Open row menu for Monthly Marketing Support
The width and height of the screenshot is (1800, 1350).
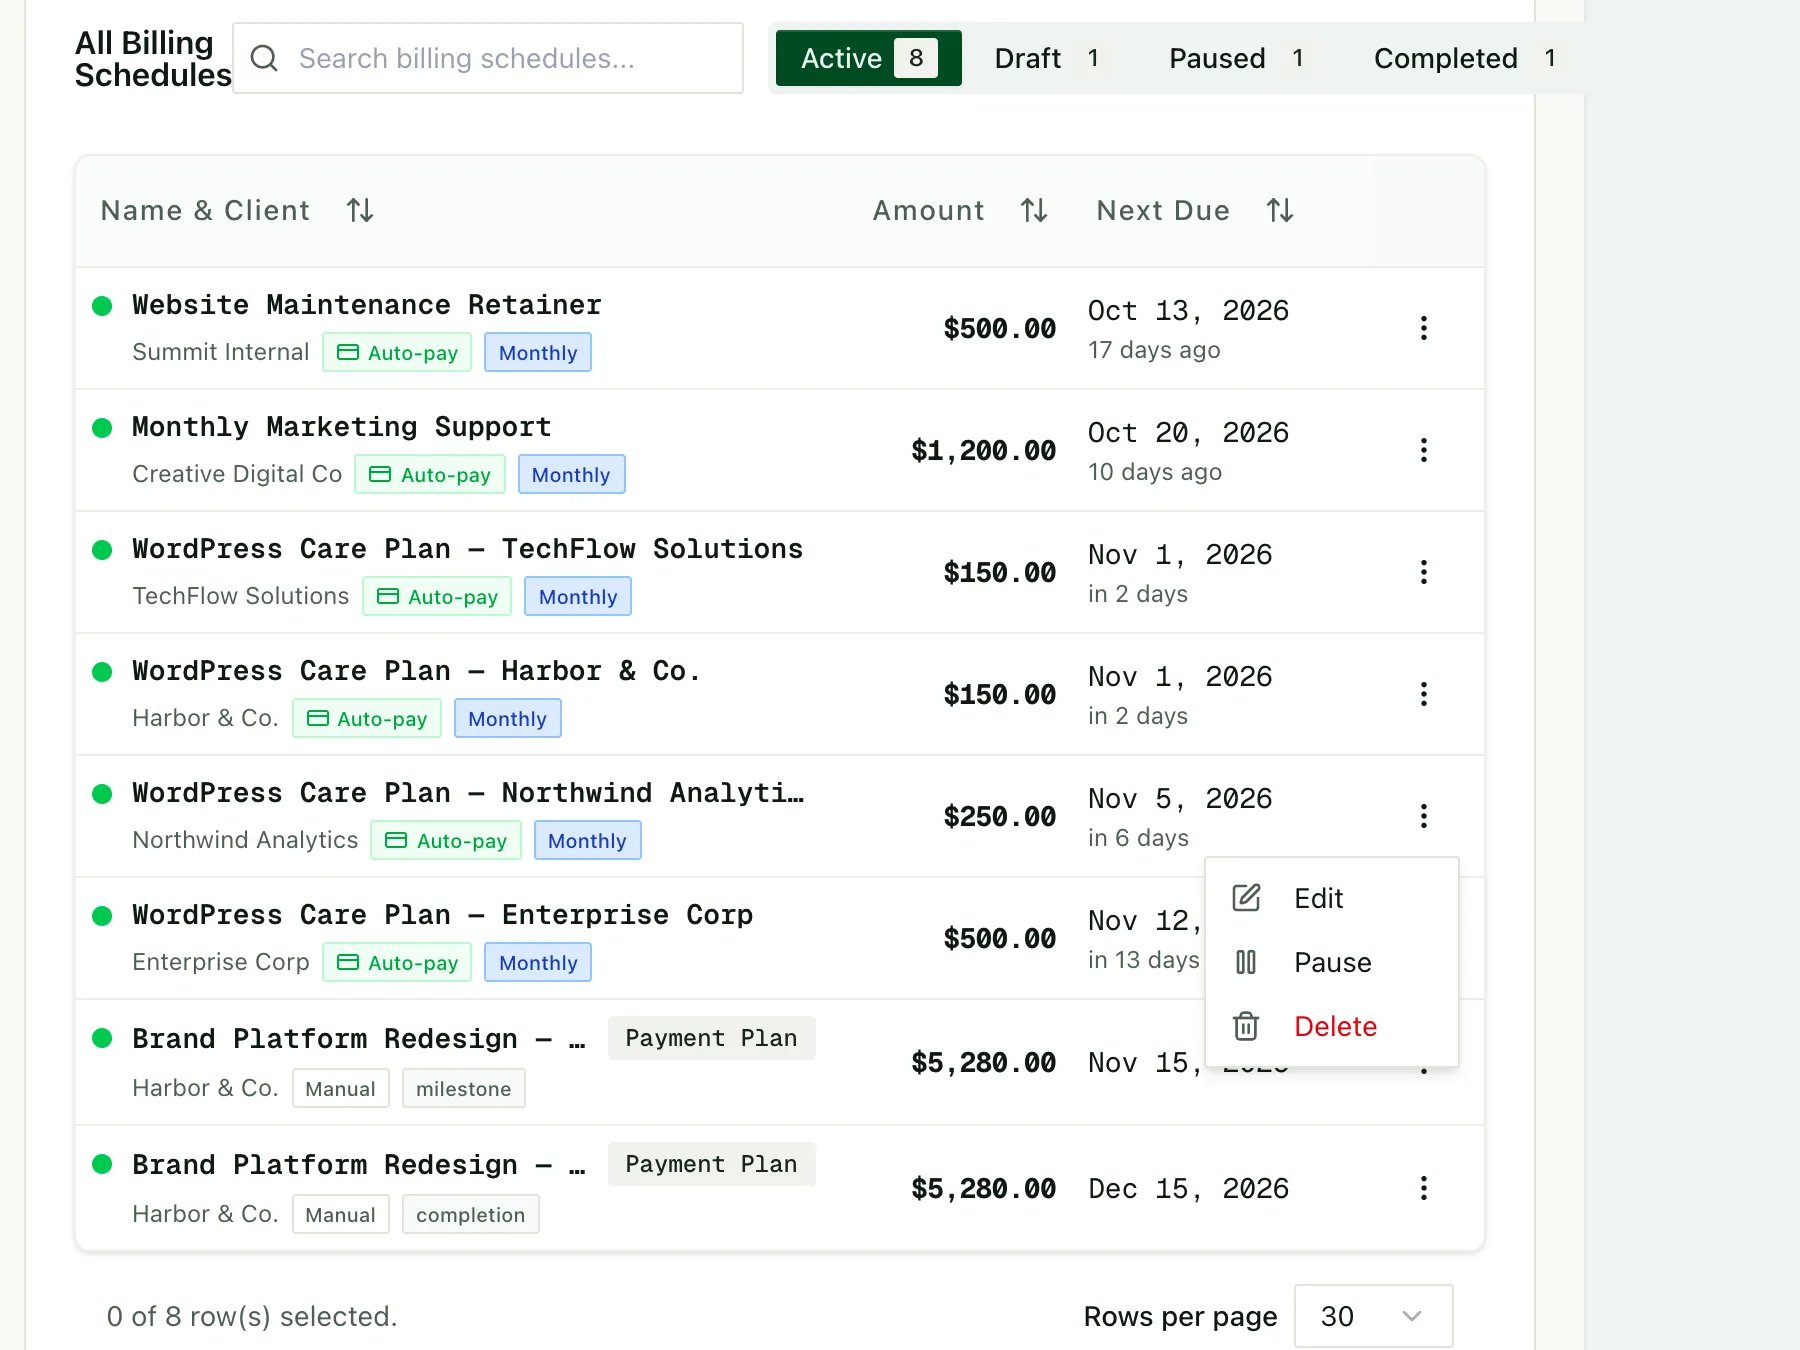[1424, 450]
